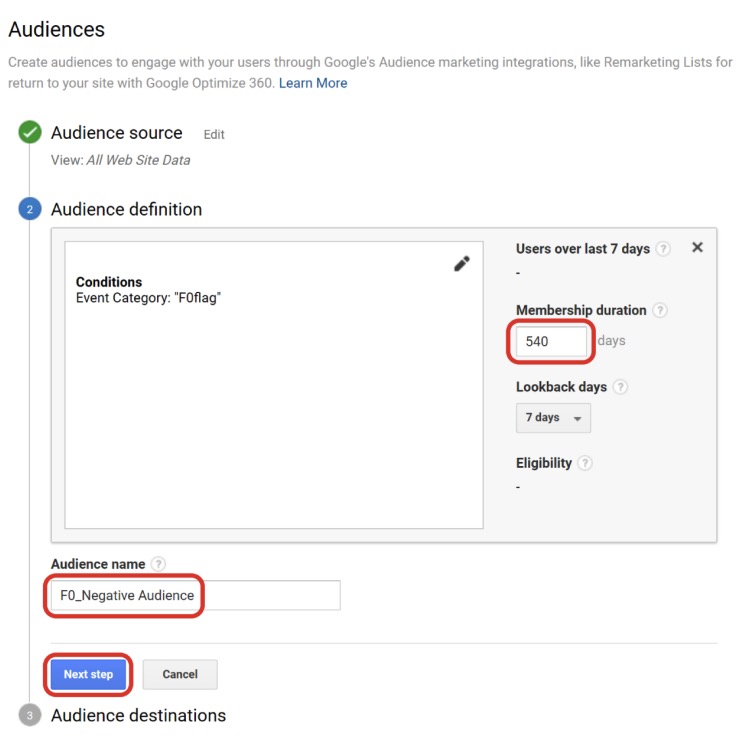
Task: Click the pencil icon to edit conditions
Action: (x=461, y=264)
